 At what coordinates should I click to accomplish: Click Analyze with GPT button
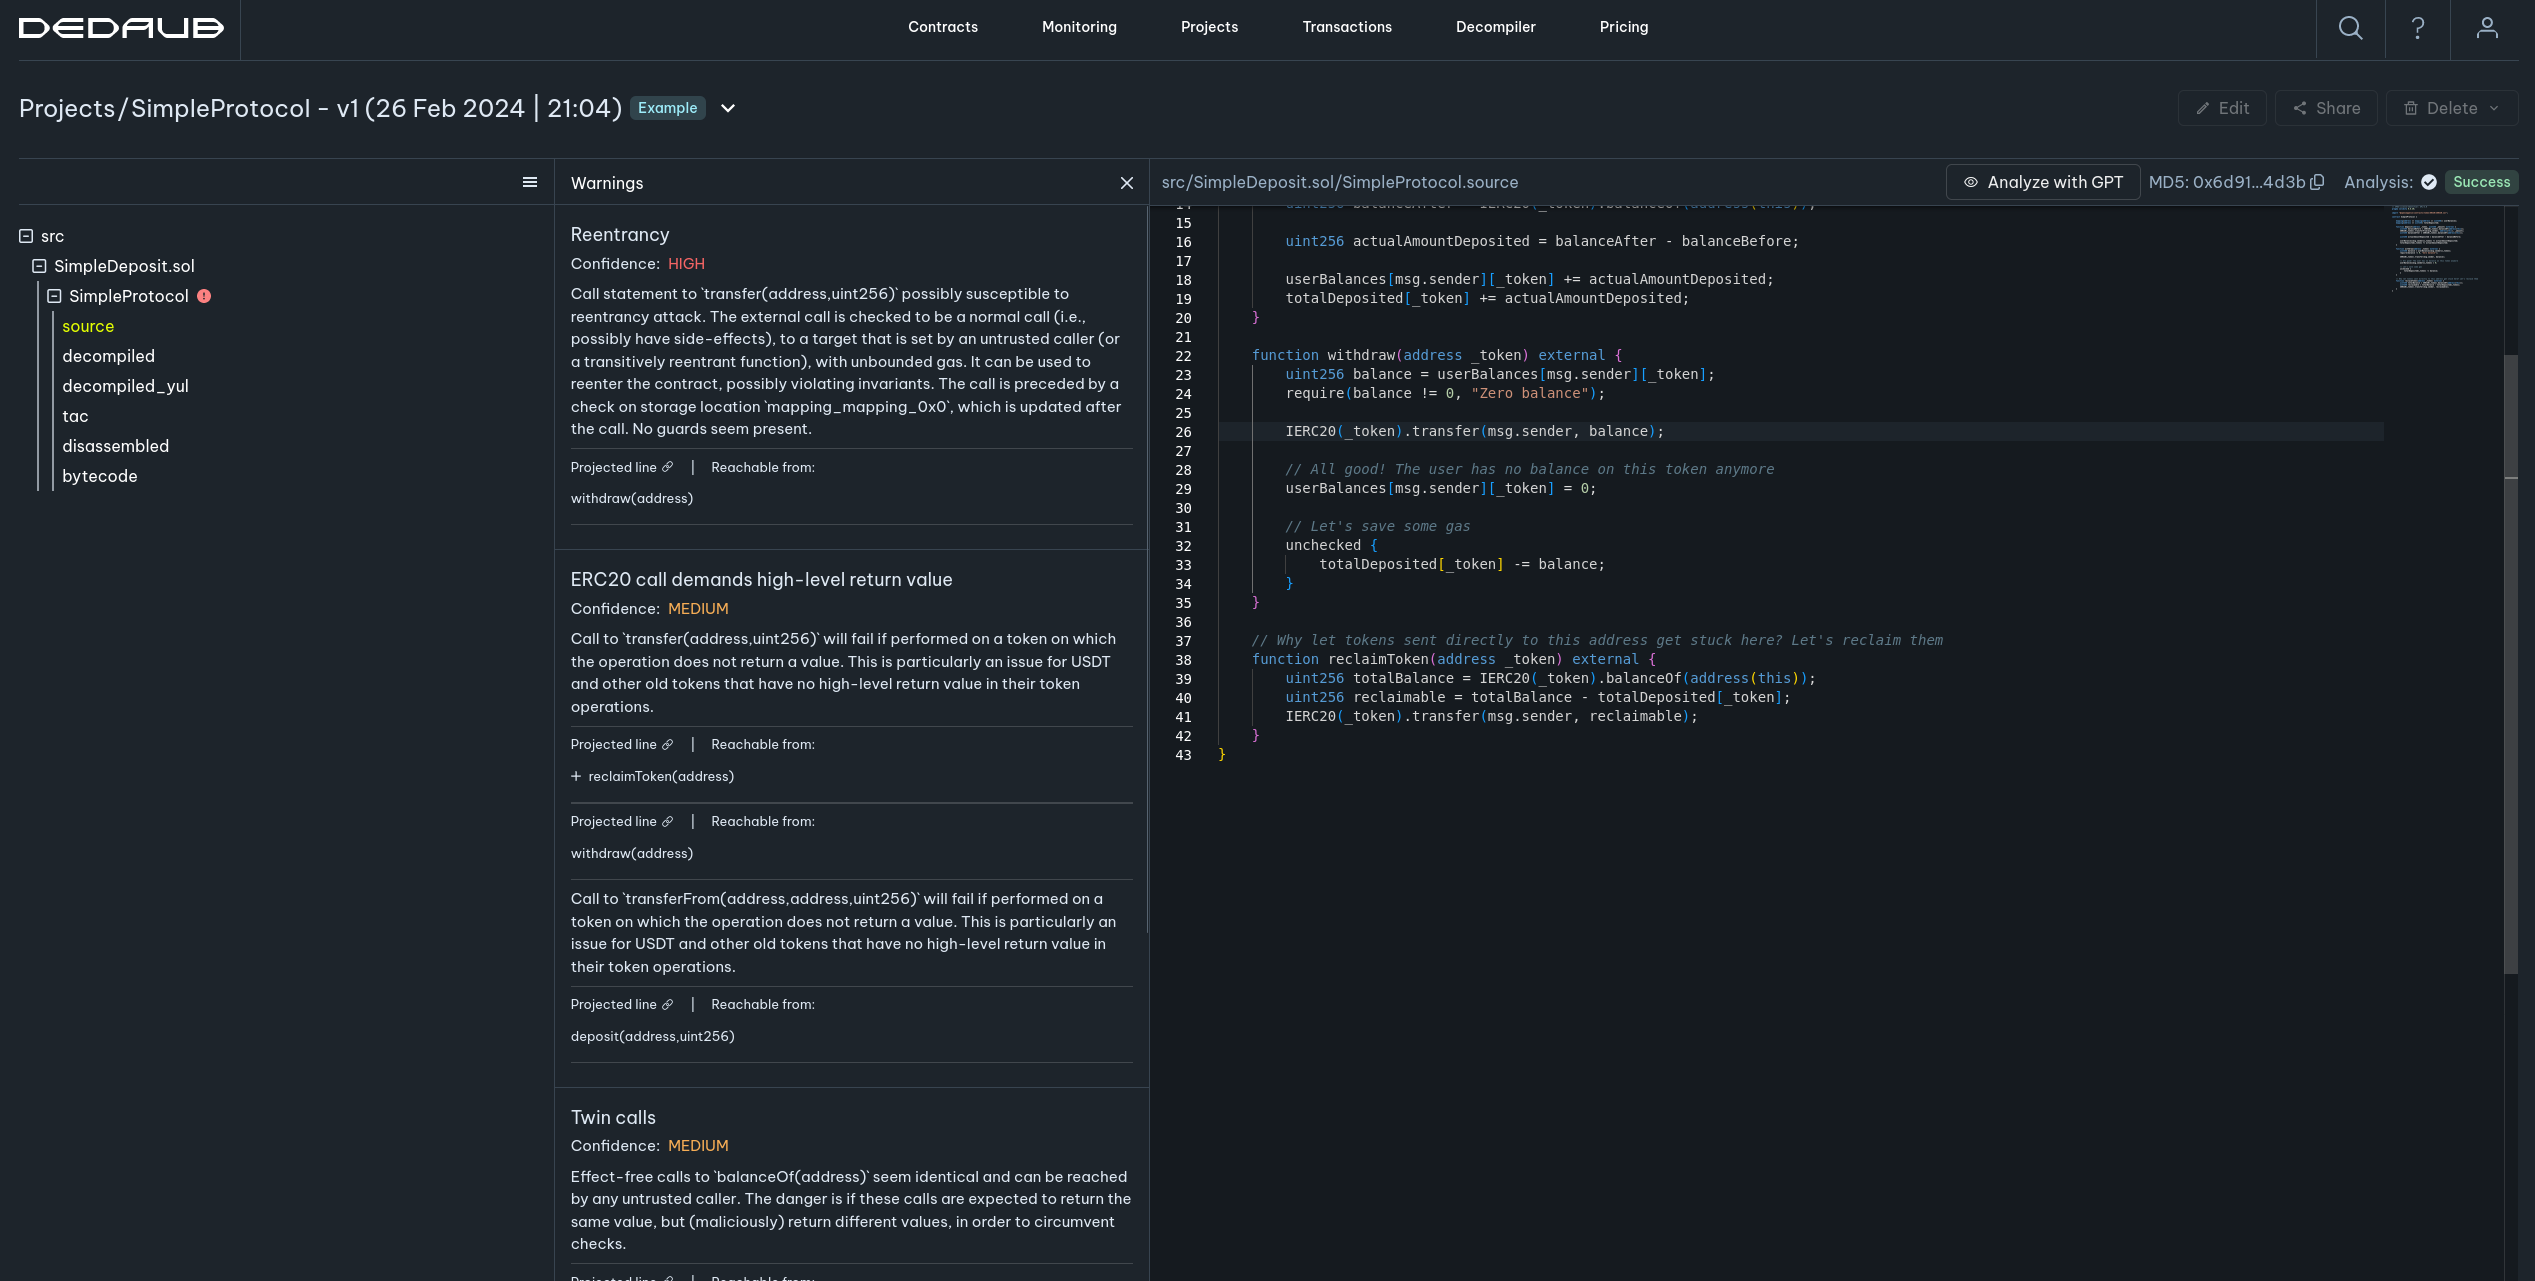pos(2043,182)
